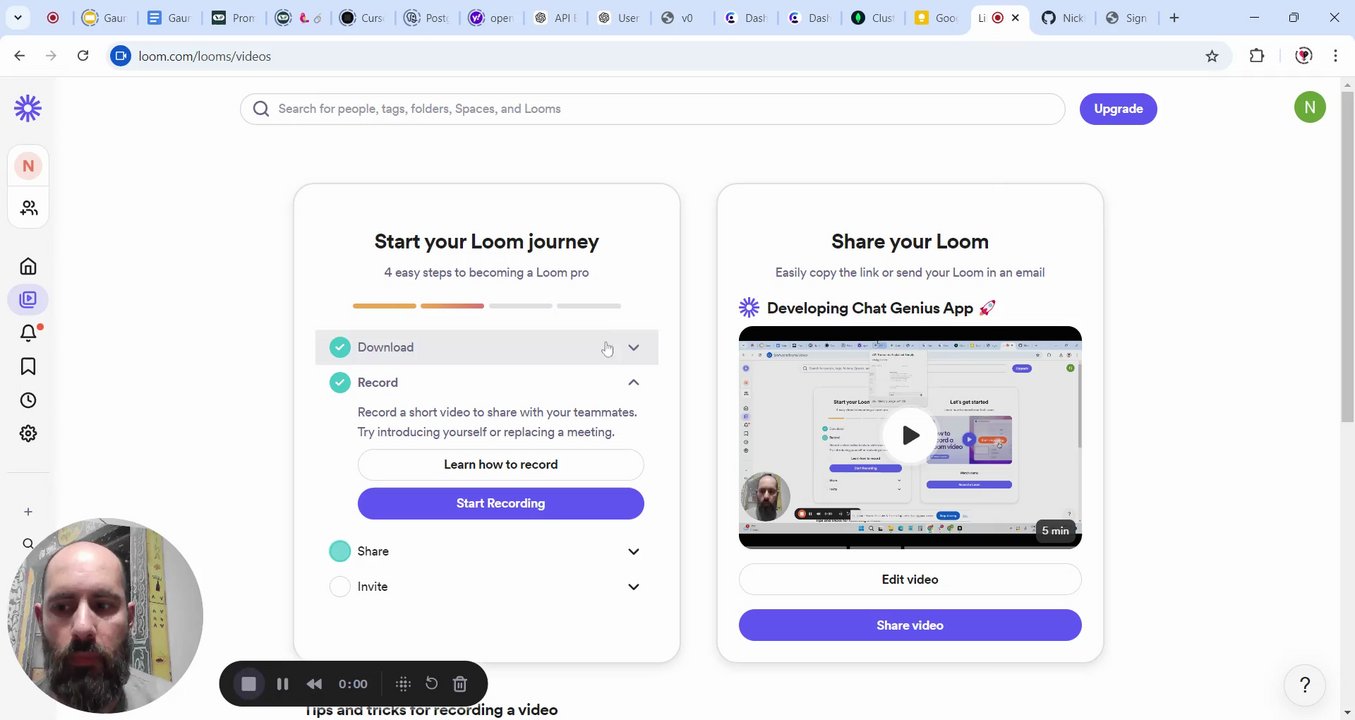The height and width of the screenshot is (720, 1355).
Task: Click the webcam bubble of the recorder
Action: (x=105, y=616)
